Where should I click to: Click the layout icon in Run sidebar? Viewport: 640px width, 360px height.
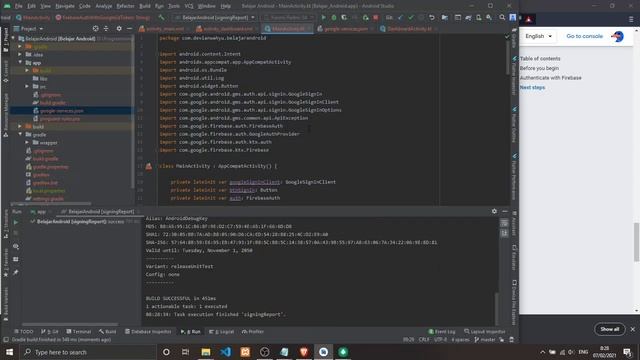(x=16, y=259)
